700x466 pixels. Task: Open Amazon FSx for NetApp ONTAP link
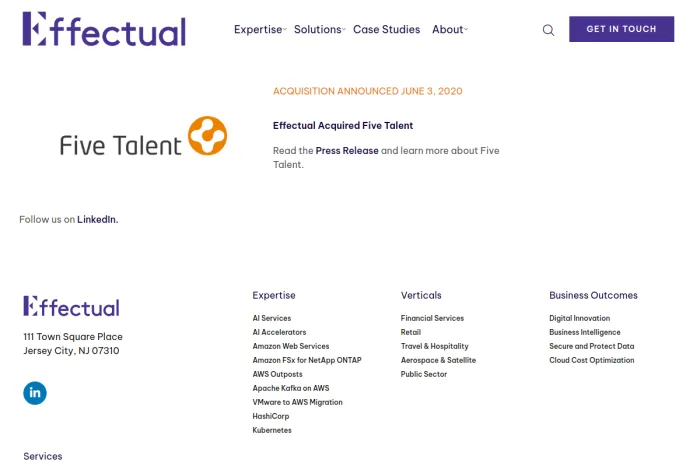point(307,360)
